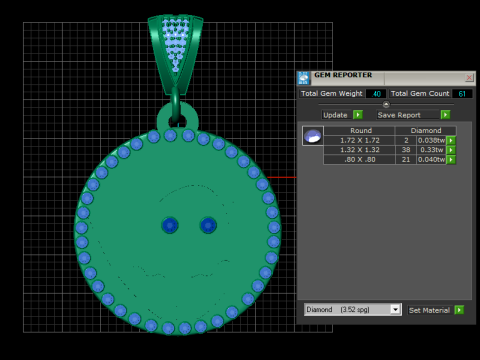480x360 pixels.
Task: Click green arrow next to Update
Action: click(358, 115)
